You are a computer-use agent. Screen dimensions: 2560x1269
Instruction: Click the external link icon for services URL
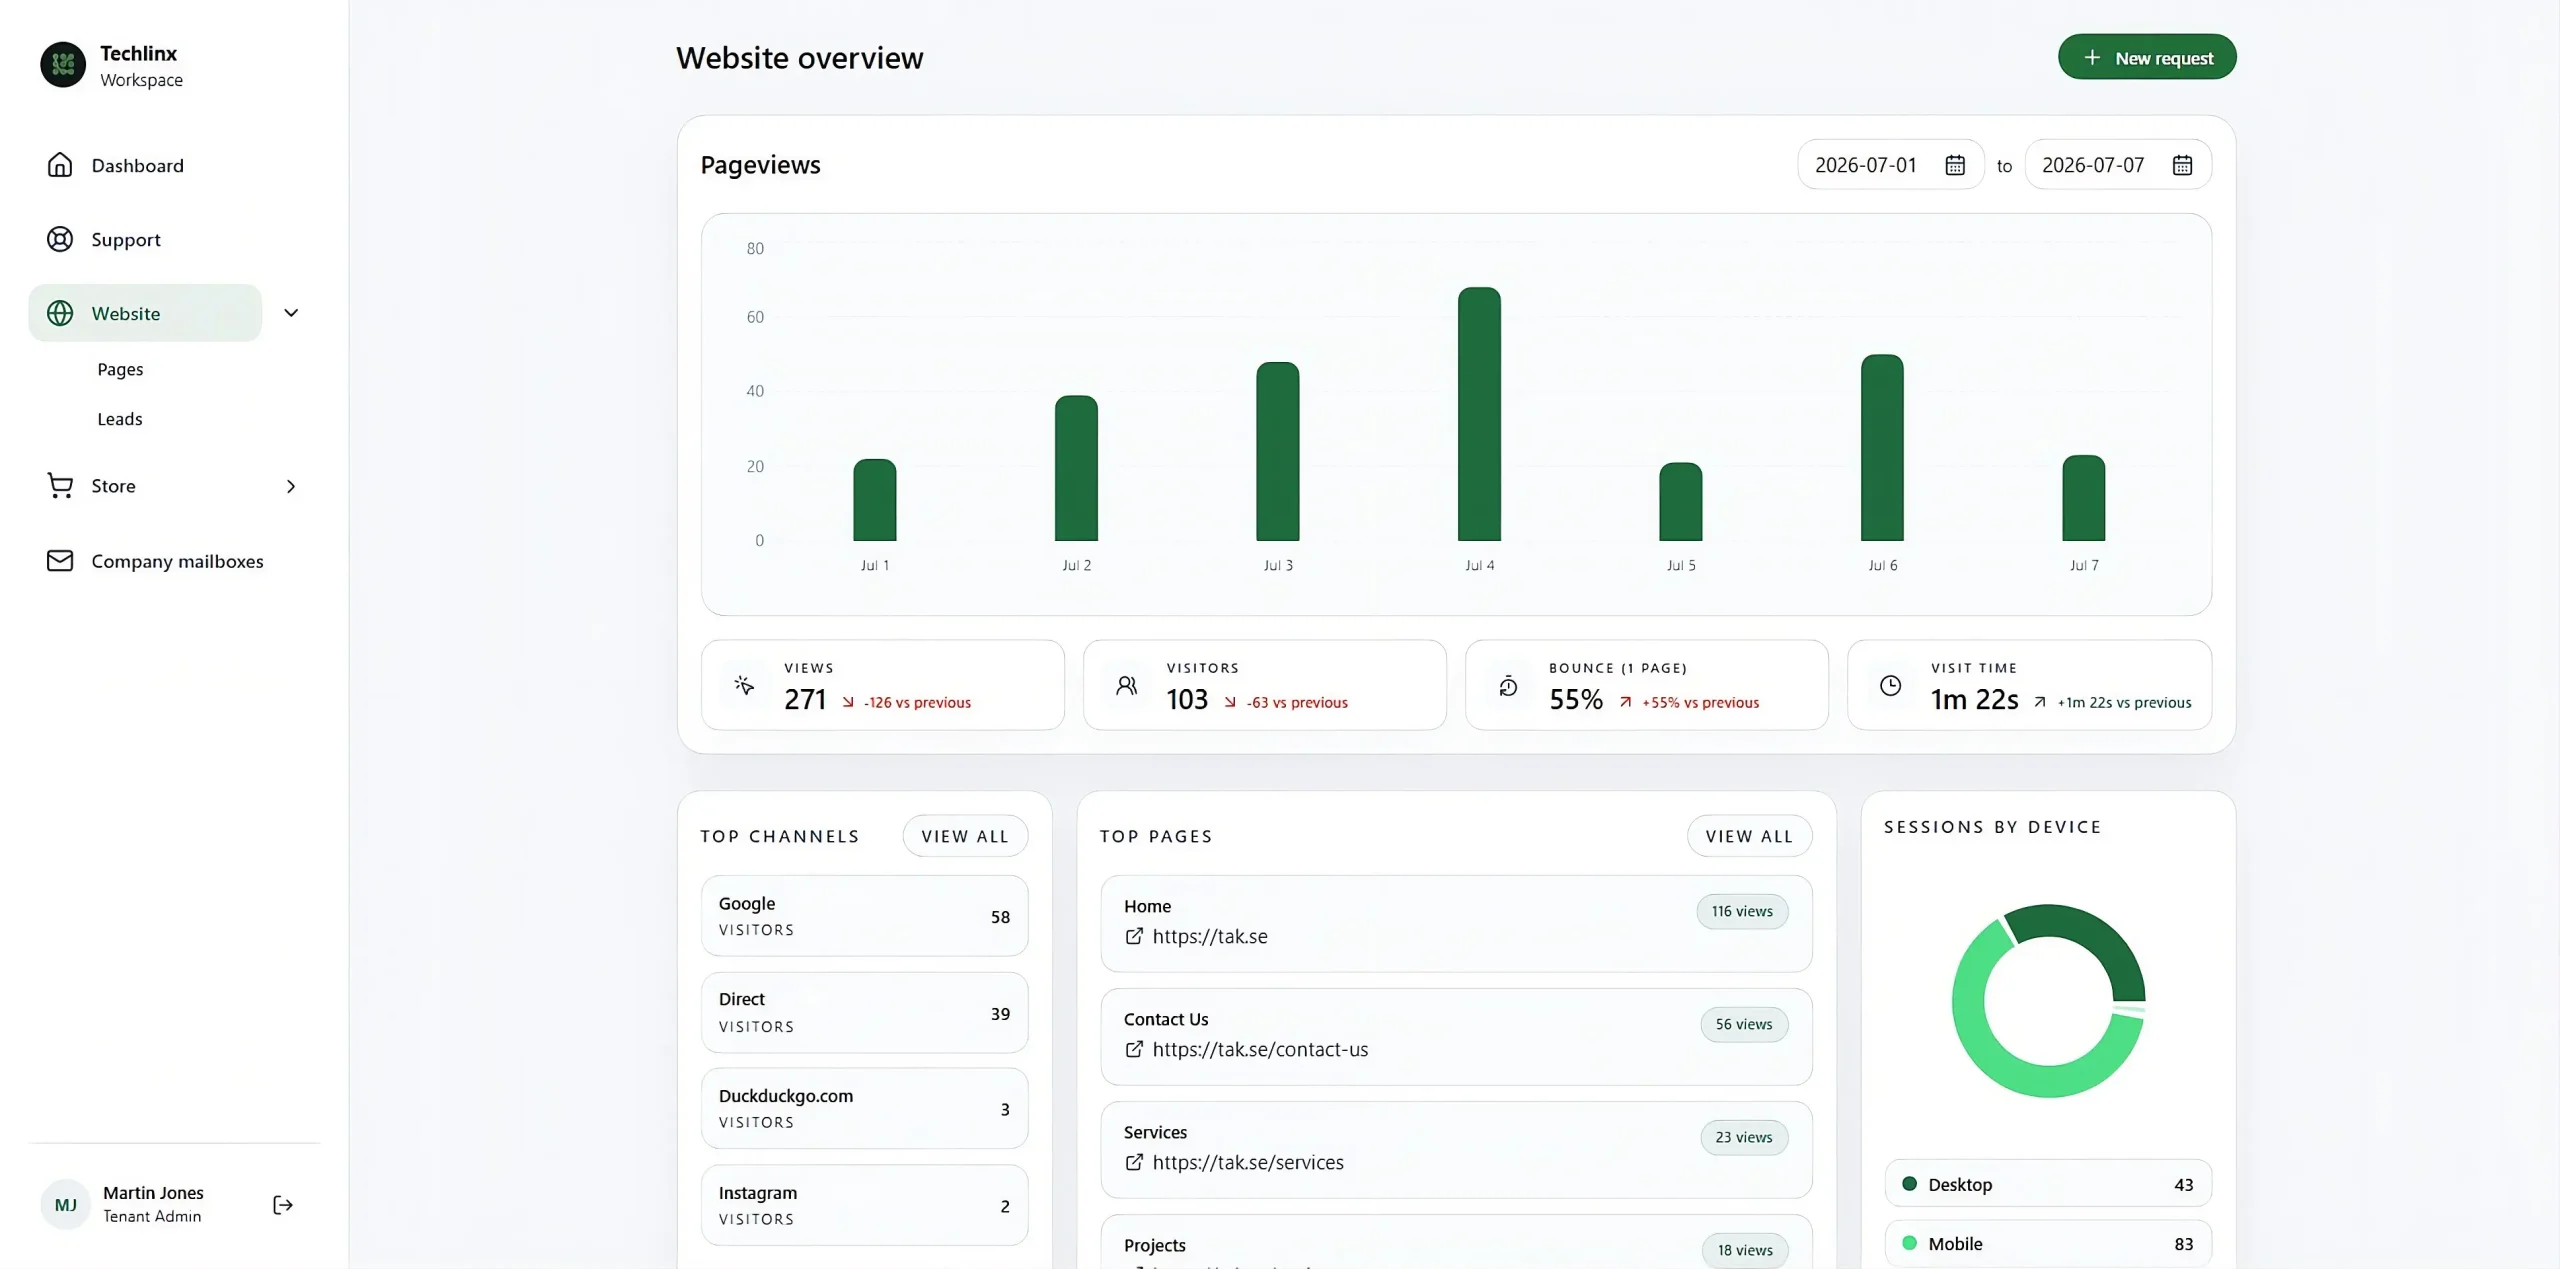coord(1134,1162)
